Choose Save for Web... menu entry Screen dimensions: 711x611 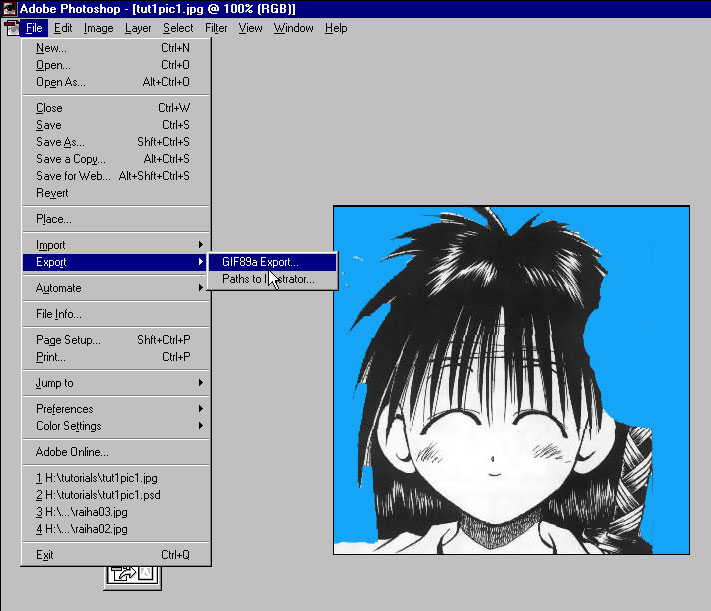(x=117, y=176)
